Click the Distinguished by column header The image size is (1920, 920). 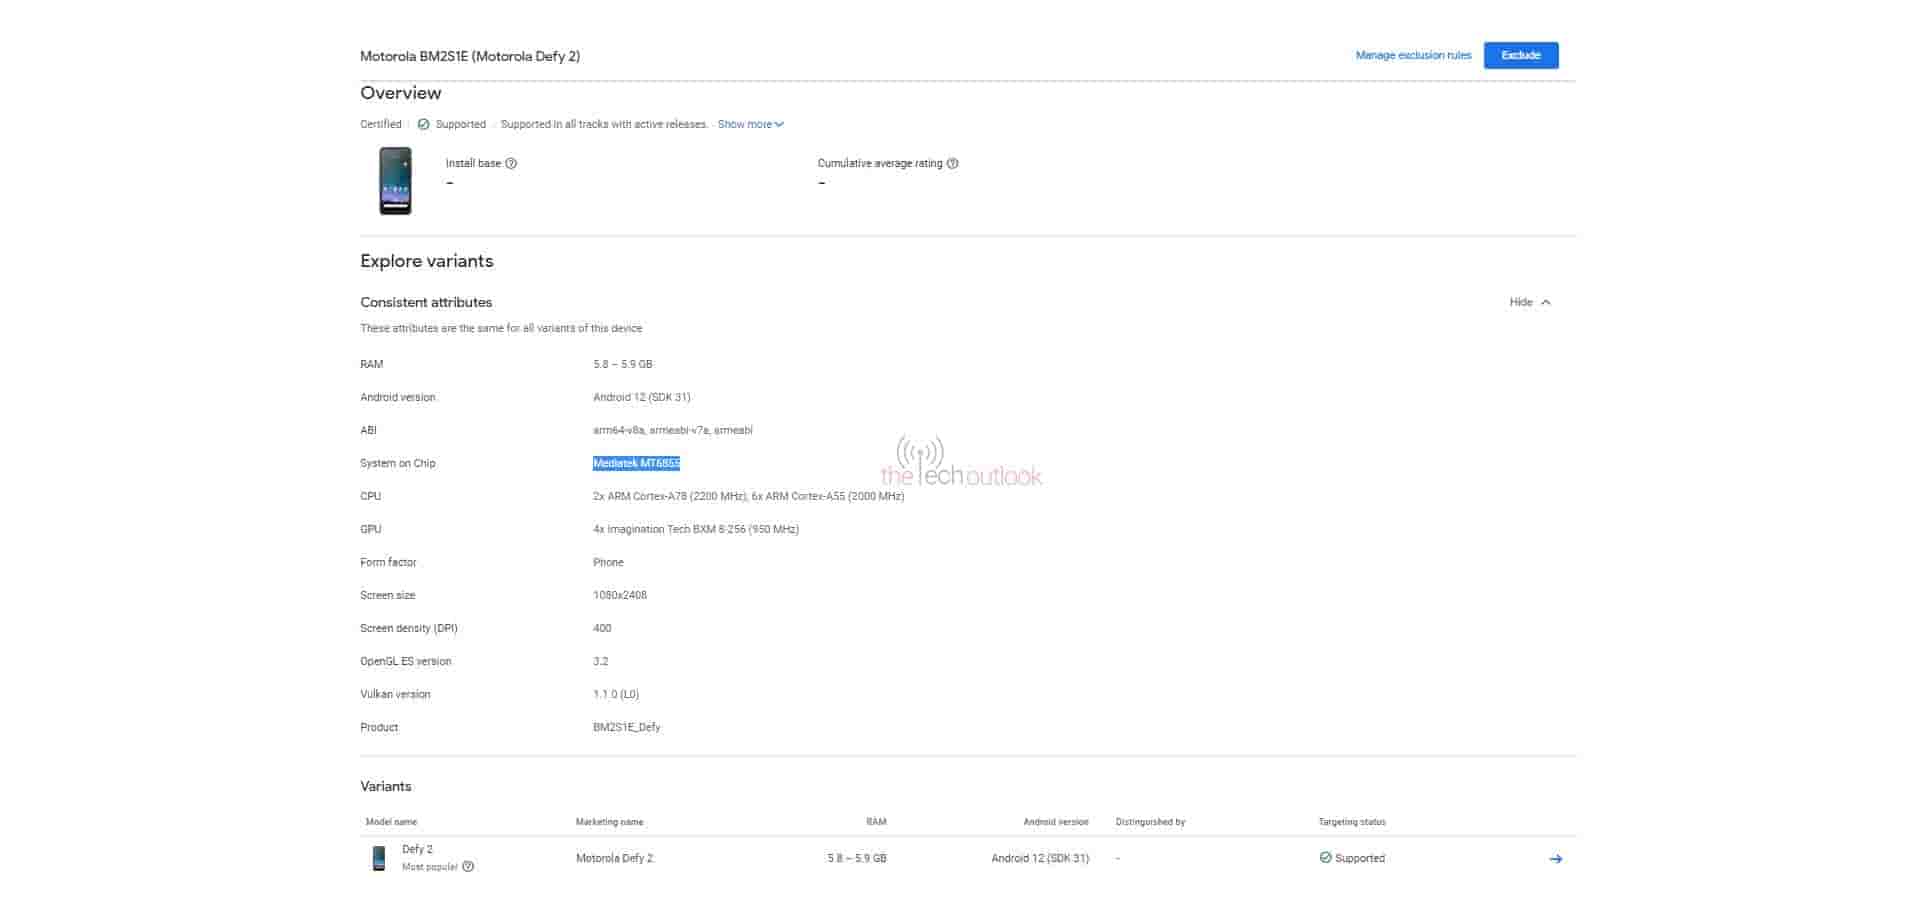pyautogui.click(x=1150, y=822)
